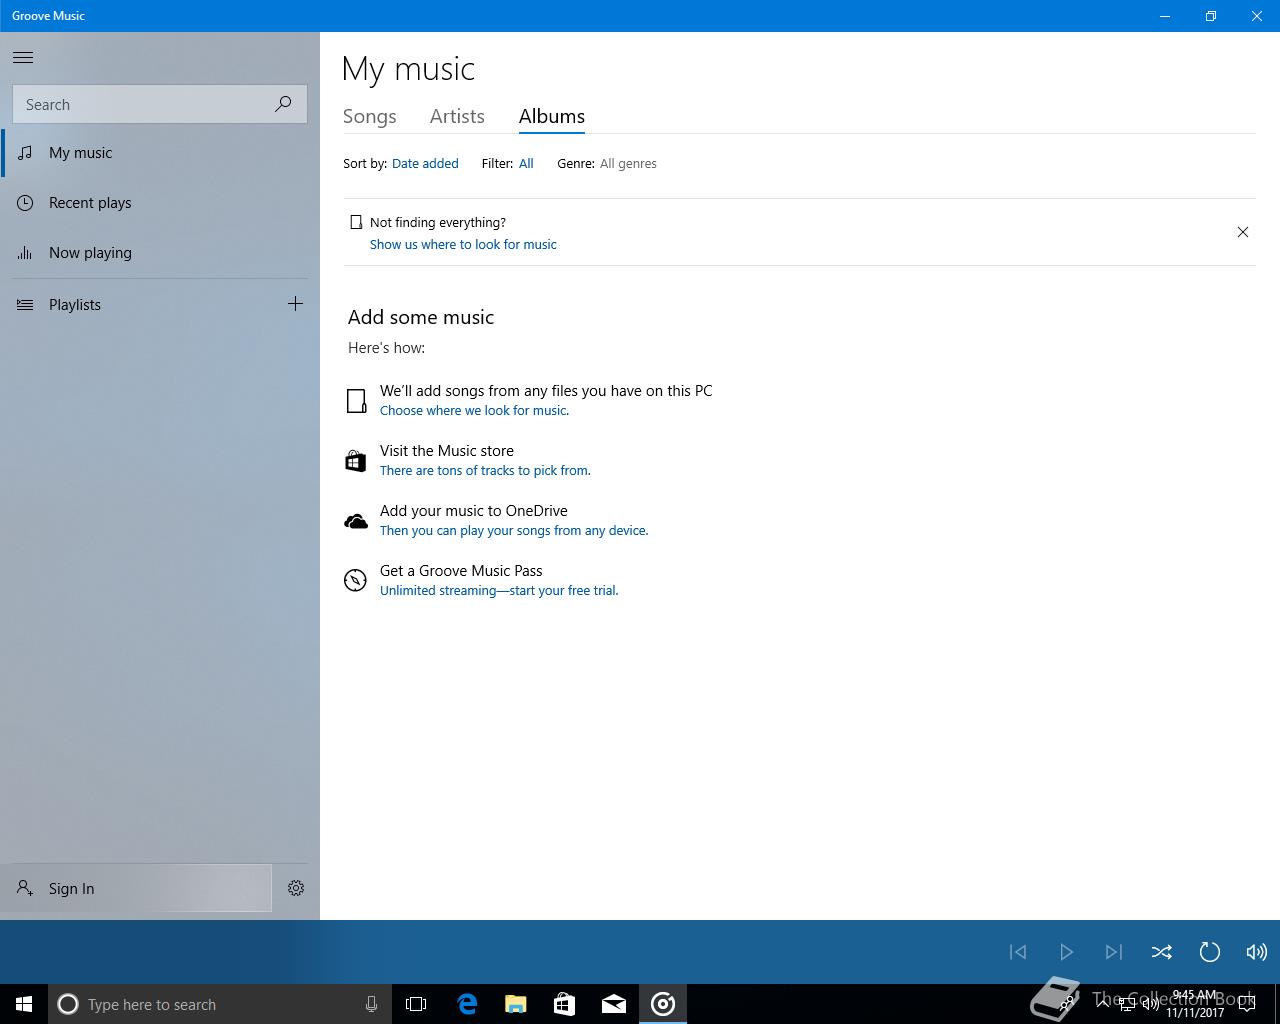The image size is (1280, 1024).
Task: Click the Recent plays clock icon
Action: pos(25,203)
